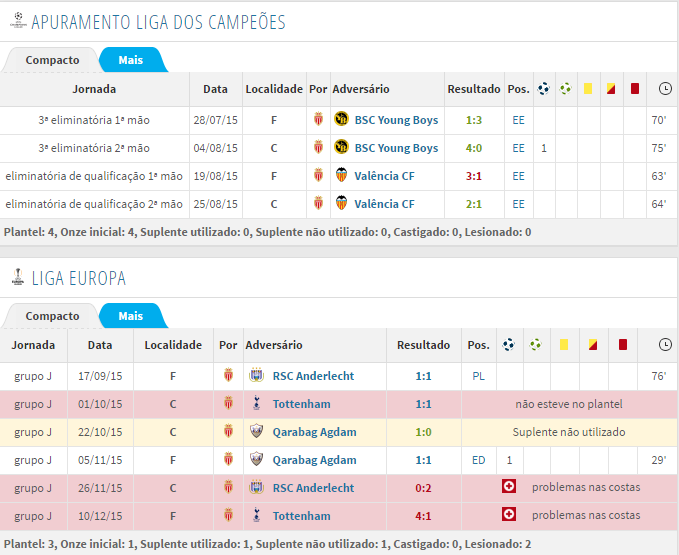
Task: Open match result 3:1 against Valência CF
Action: pos(474,176)
